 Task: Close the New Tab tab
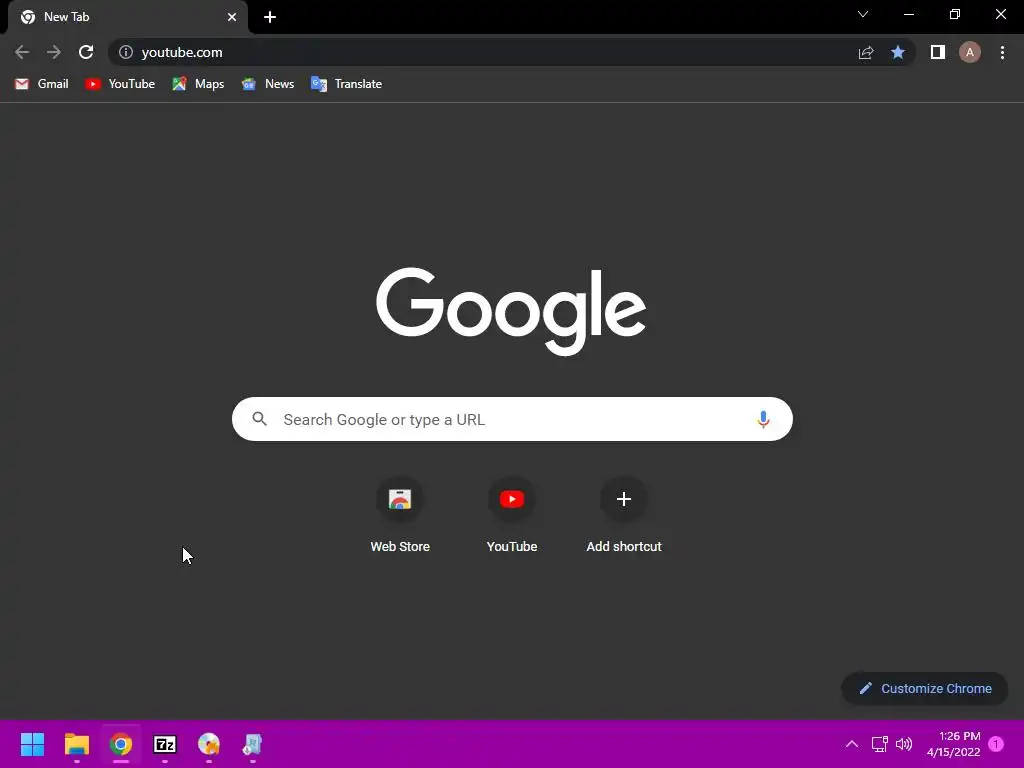pyautogui.click(x=232, y=17)
